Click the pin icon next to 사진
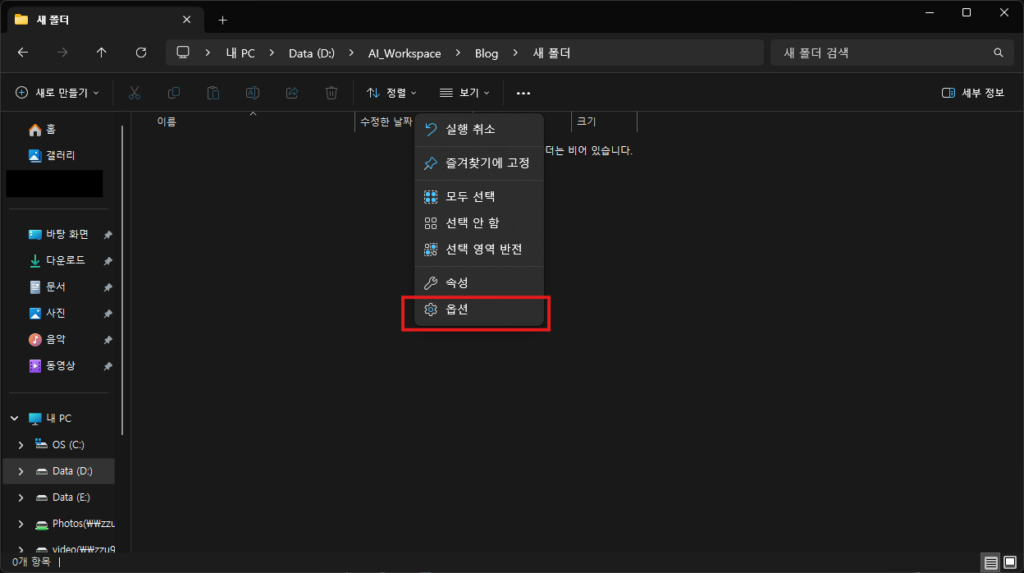Viewport: 1024px width, 573px height. 108,314
